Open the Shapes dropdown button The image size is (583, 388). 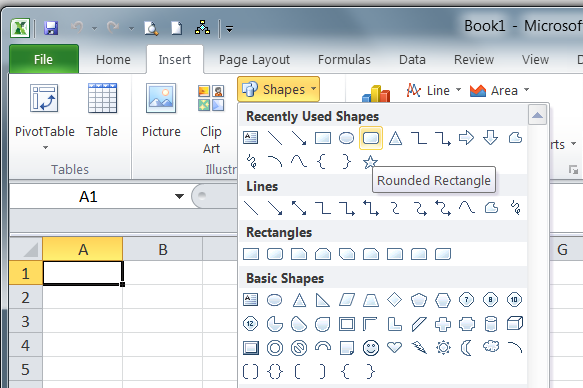[278, 89]
